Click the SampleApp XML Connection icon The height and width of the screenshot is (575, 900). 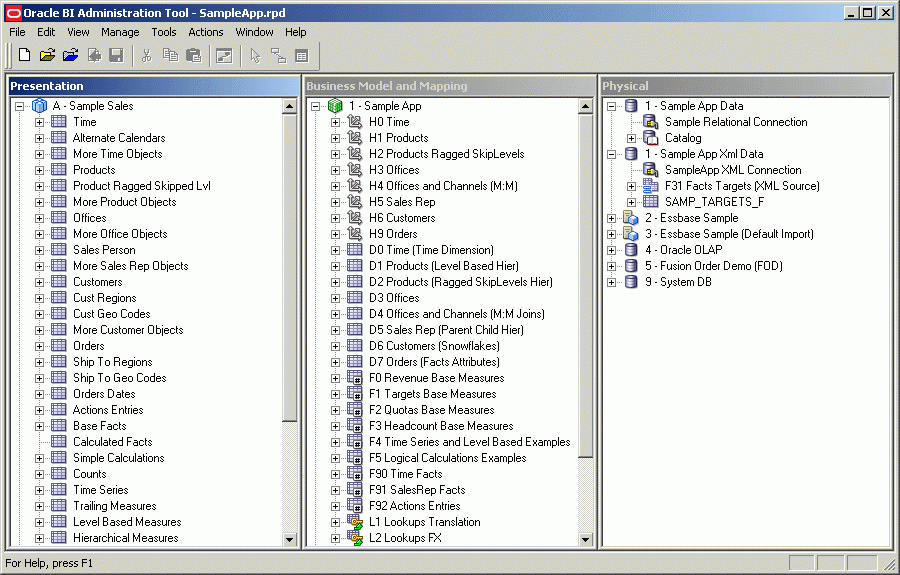(x=650, y=170)
